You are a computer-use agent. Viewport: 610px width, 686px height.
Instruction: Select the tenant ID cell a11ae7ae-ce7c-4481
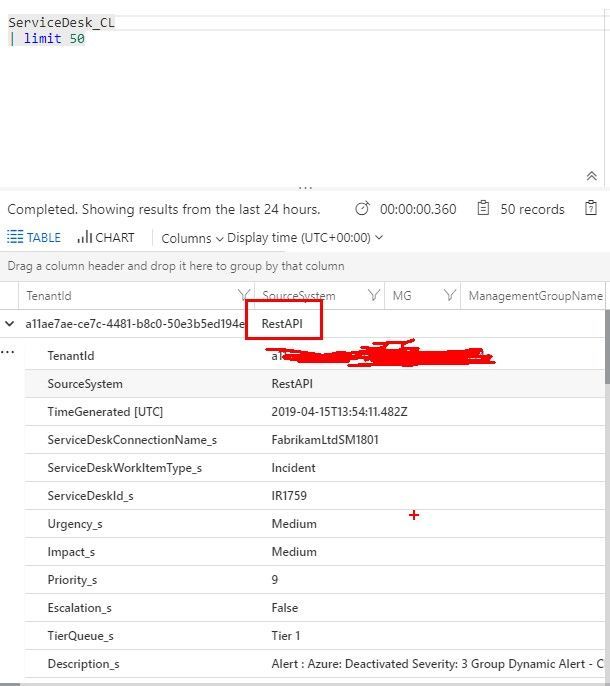[x=135, y=324]
